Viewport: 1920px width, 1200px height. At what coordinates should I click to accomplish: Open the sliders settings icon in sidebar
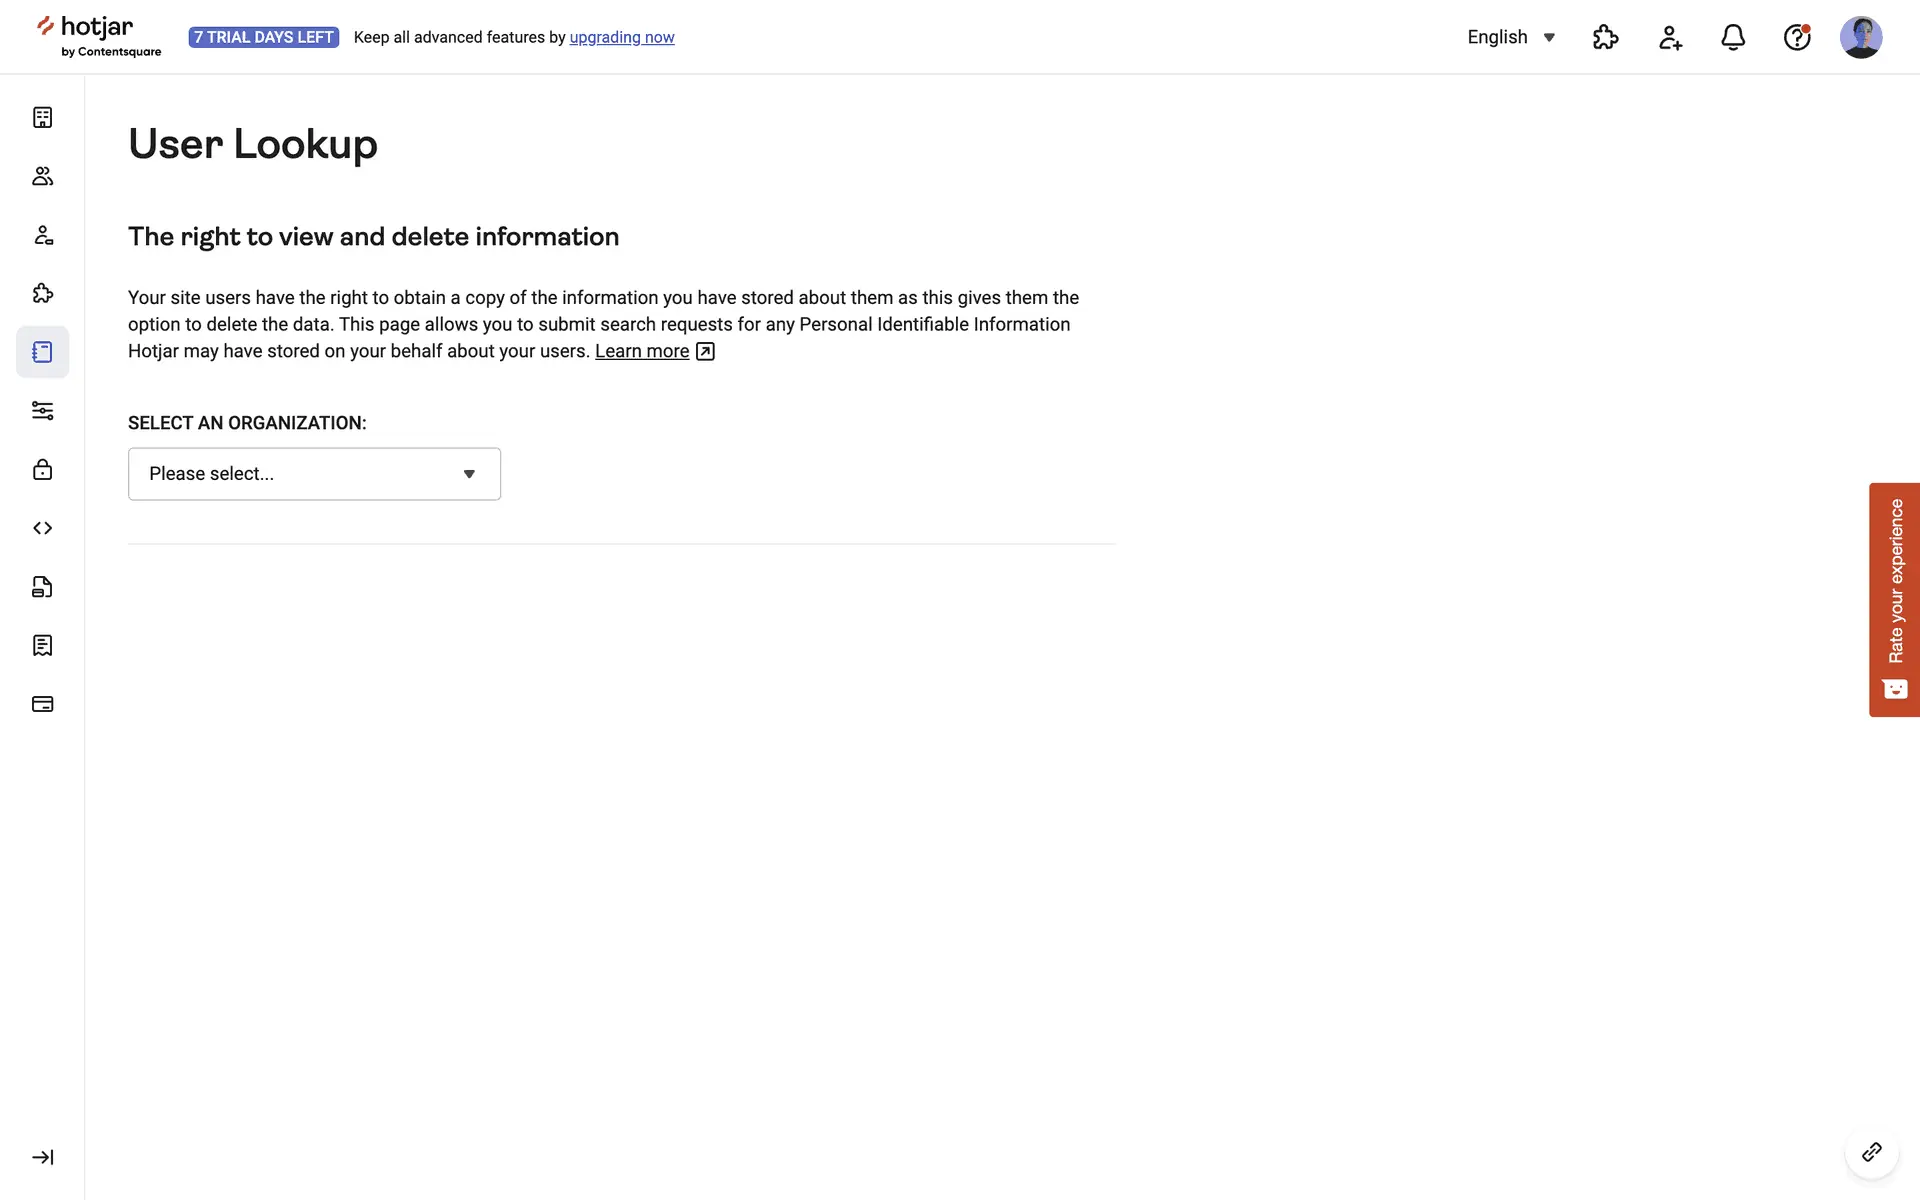click(42, 411)
